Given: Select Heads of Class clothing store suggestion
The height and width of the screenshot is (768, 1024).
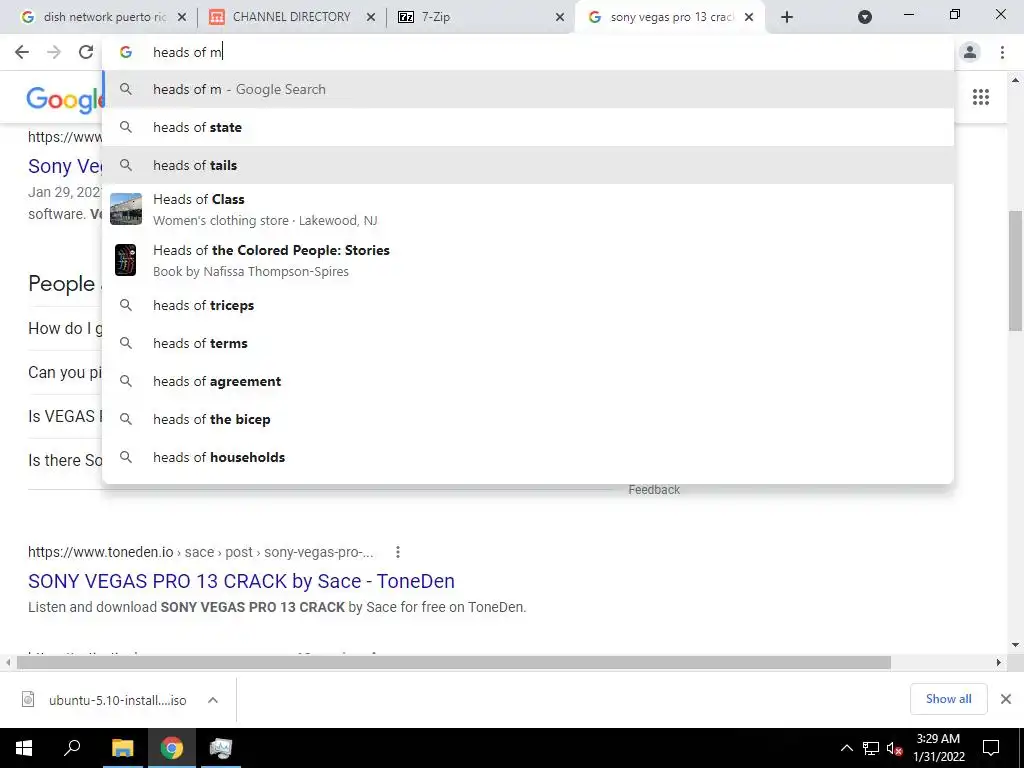Looking at the screenshot, I should click(x=528, y=209).
